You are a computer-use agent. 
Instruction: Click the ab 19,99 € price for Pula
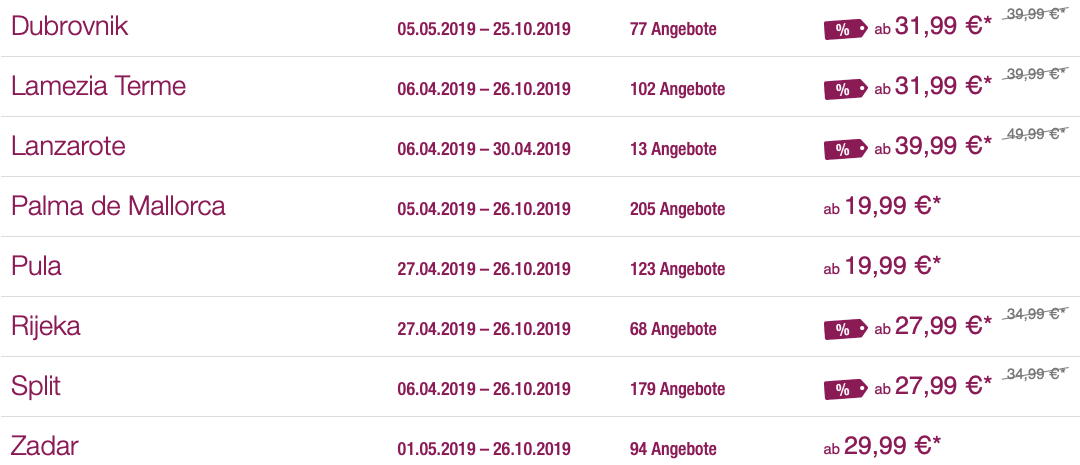point(882,266)
